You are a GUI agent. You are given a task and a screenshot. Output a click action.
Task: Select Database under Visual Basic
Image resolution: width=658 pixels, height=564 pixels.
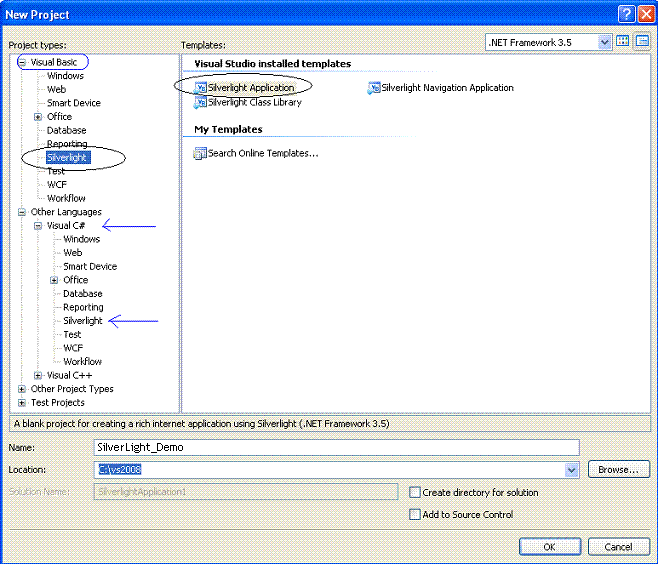coord(67,131)
